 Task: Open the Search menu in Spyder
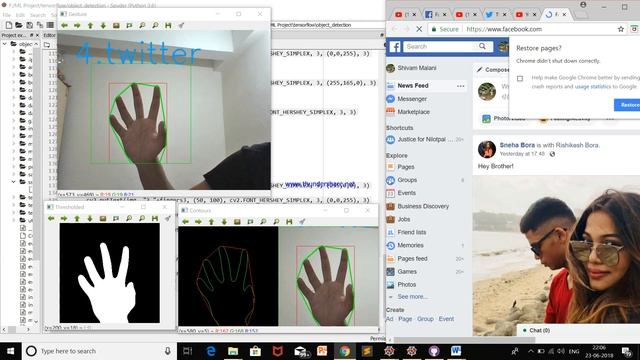38,15
